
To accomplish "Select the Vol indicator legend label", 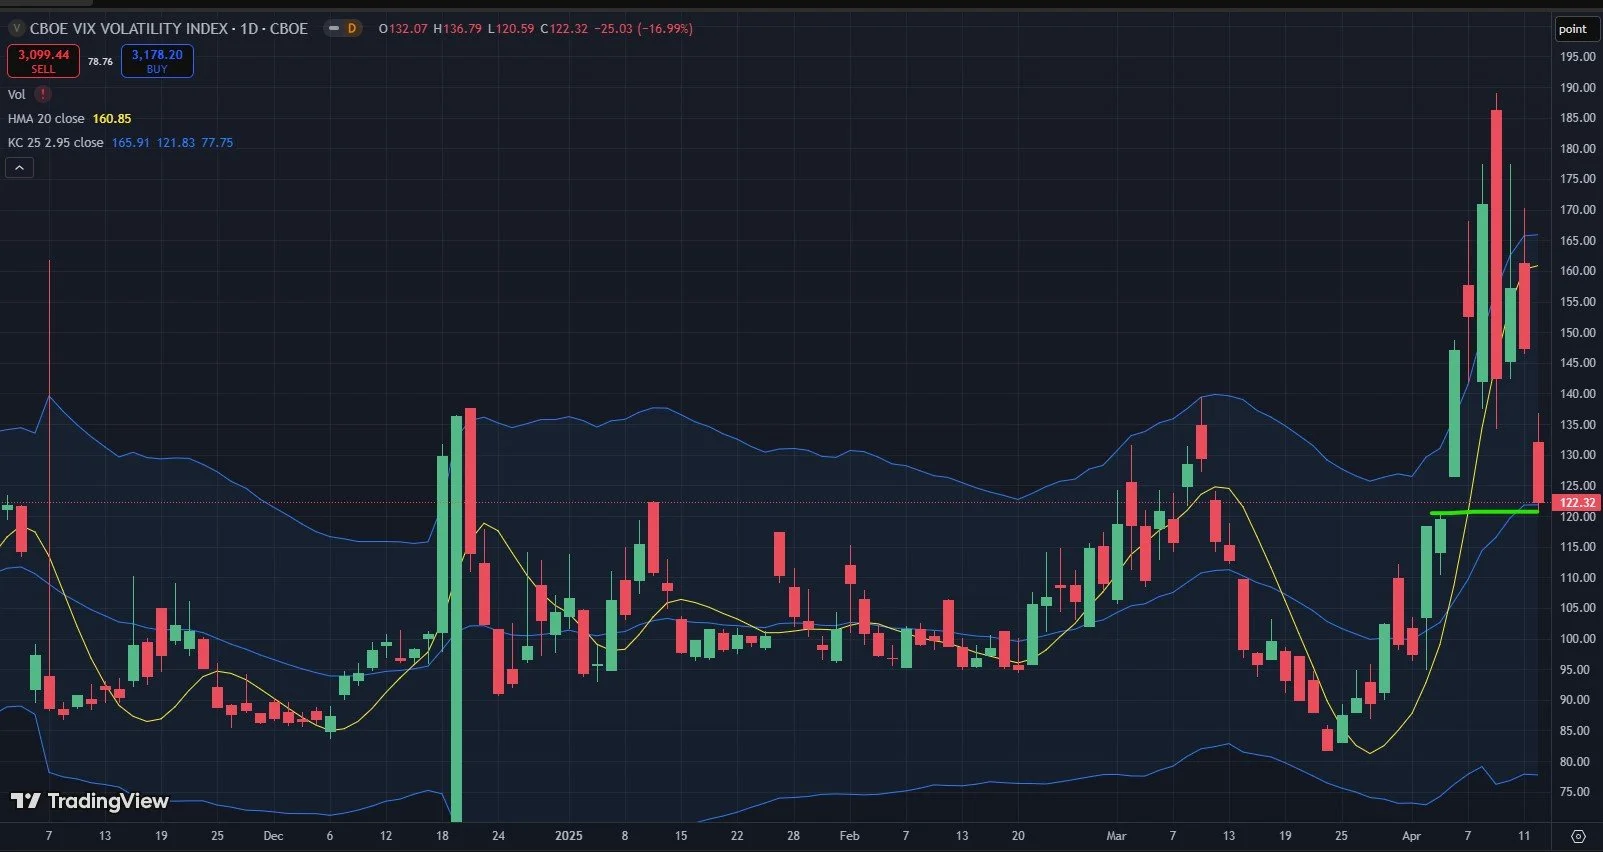I will point(17,94).
